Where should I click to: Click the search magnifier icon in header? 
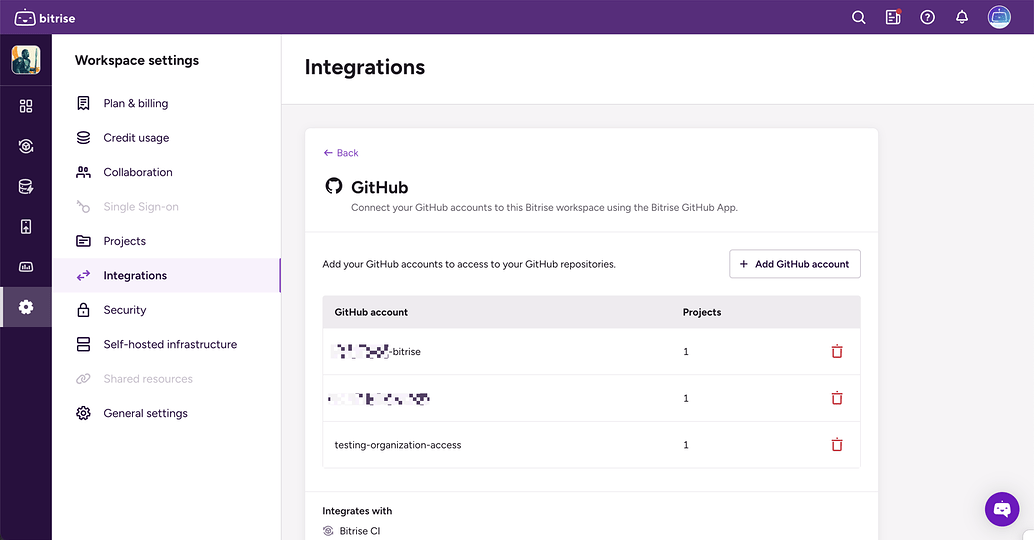pyautogui.click(x=858, y=17)
